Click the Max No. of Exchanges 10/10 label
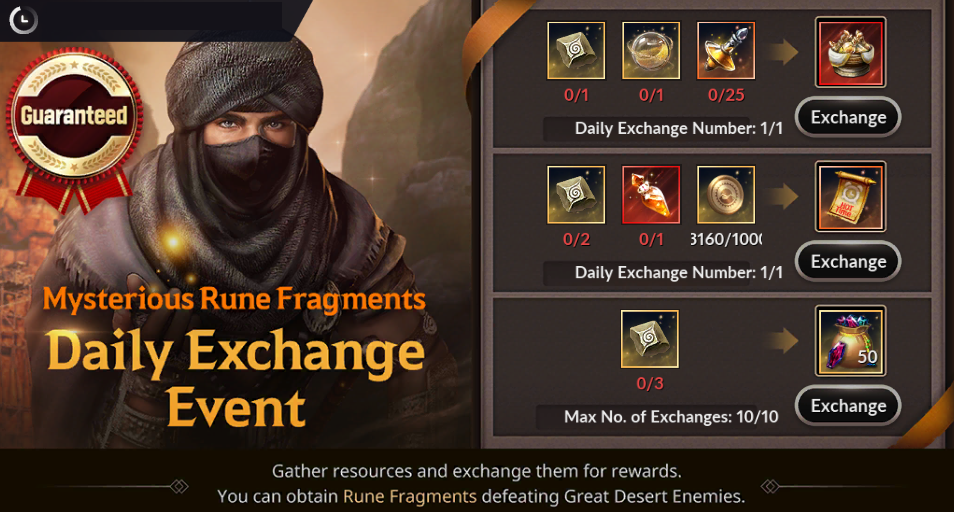This screenshot has width=954, height=512. coord(670,417)
